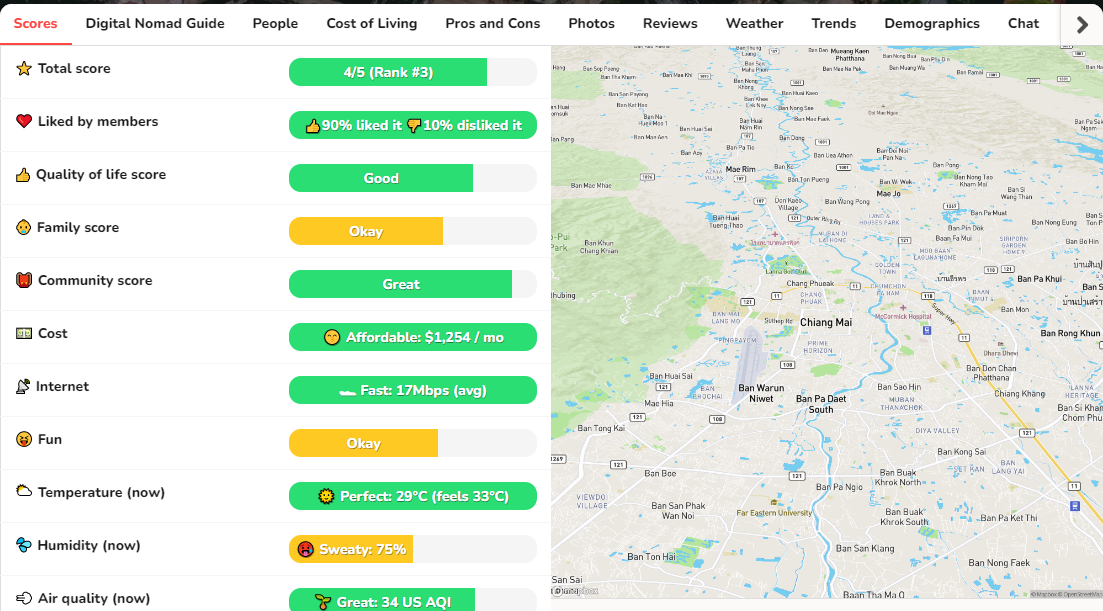Image resolution: width=1103 pixels, height=611 pixels.
Task: Click the Fast: 17Mbps (avg) bar
Action: point(413,390)
